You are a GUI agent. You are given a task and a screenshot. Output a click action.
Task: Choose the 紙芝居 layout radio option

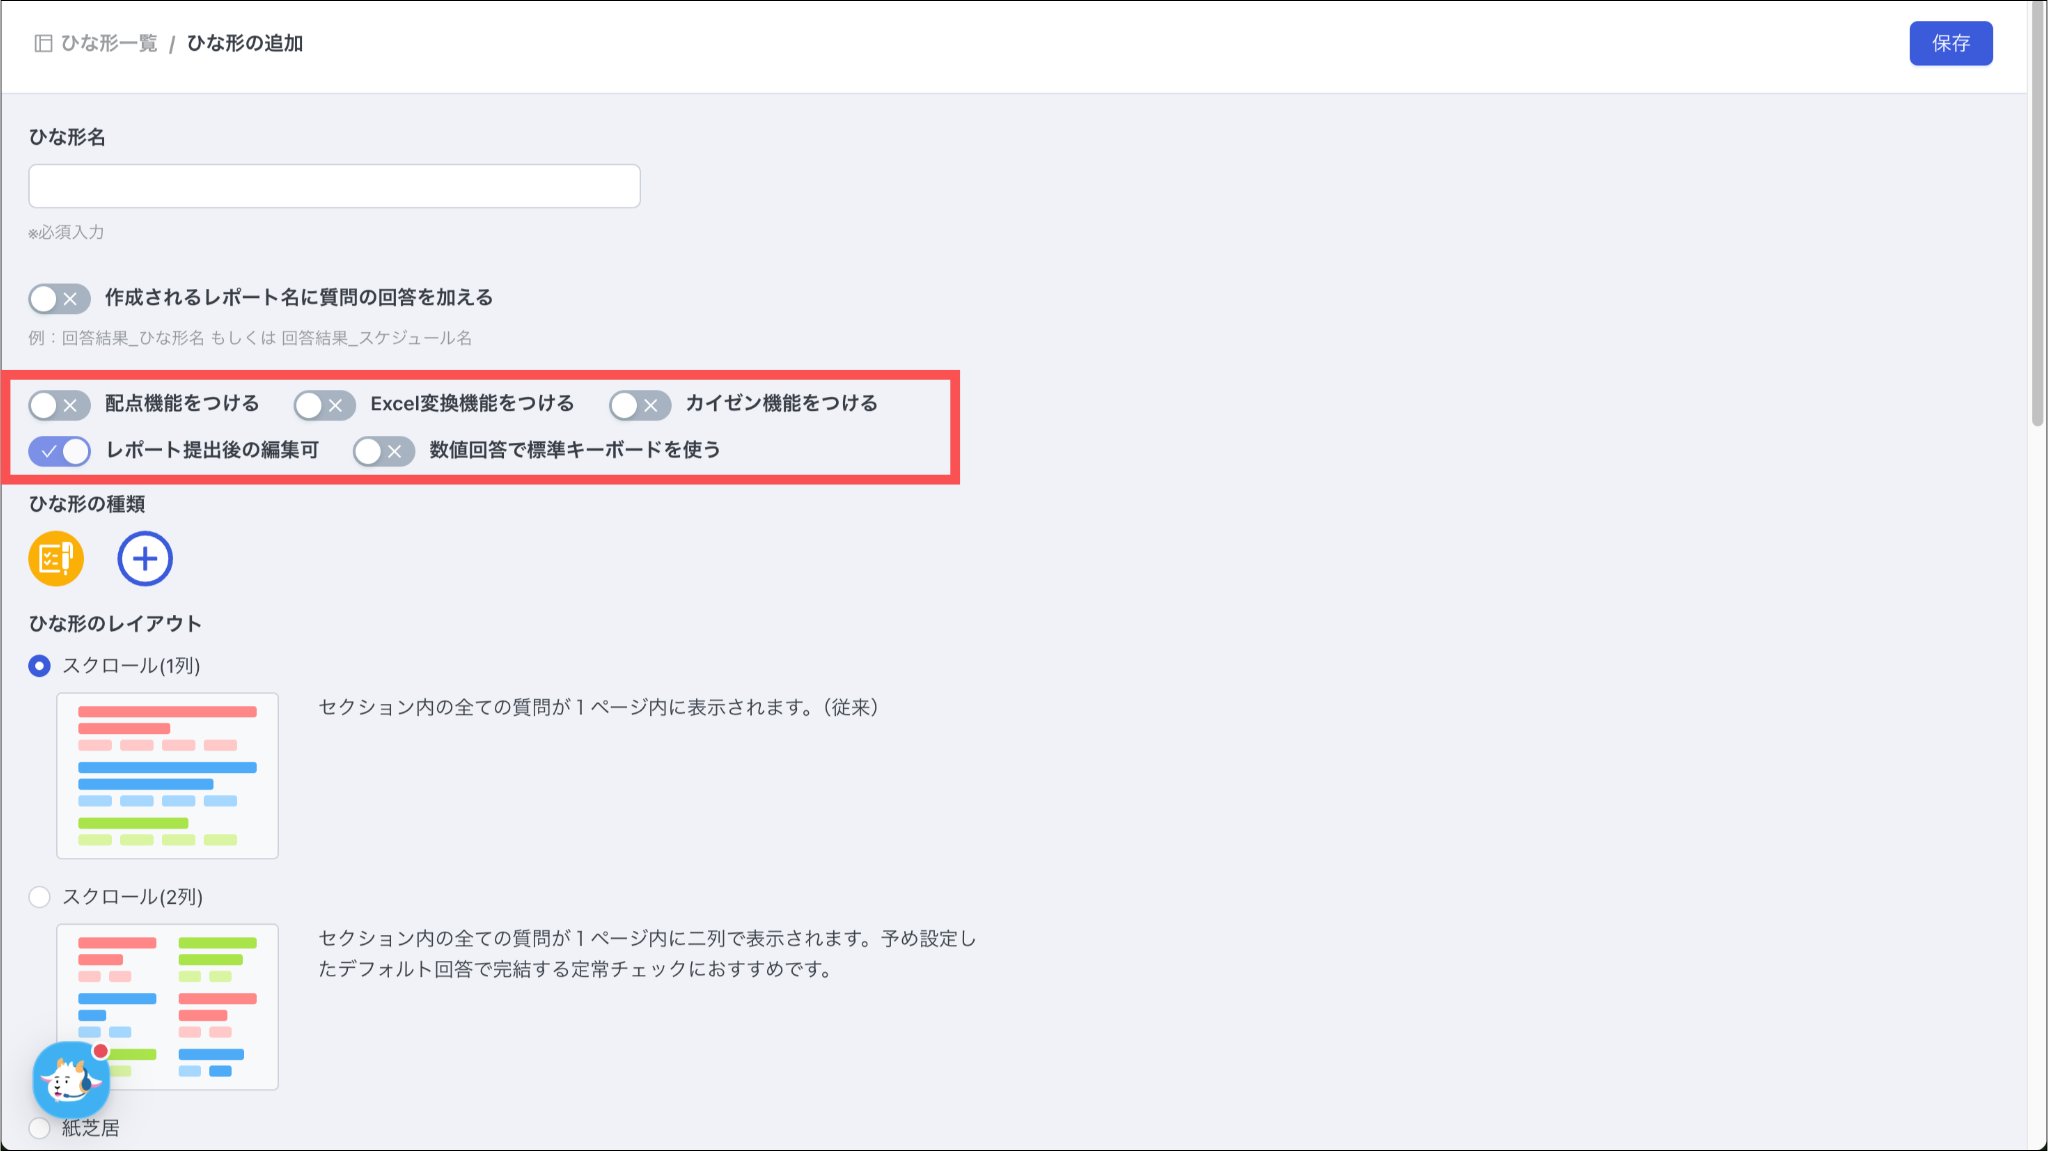[39, 1128]
